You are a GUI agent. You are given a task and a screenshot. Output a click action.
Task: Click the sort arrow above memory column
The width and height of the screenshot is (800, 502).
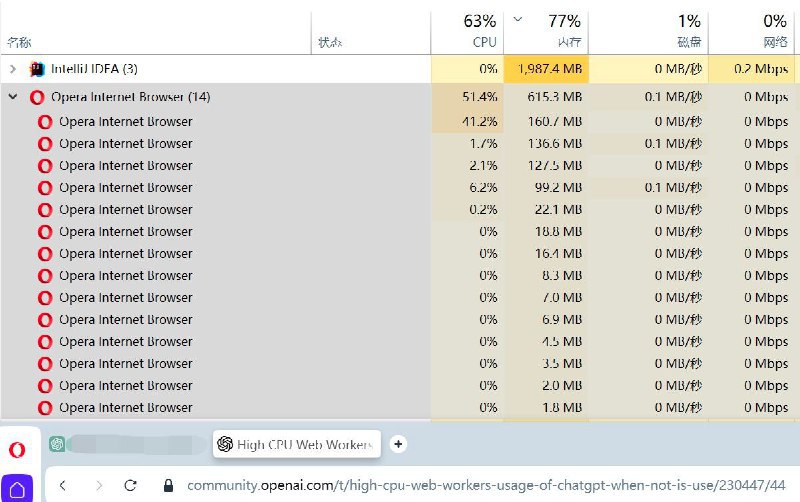coord(517,19)
